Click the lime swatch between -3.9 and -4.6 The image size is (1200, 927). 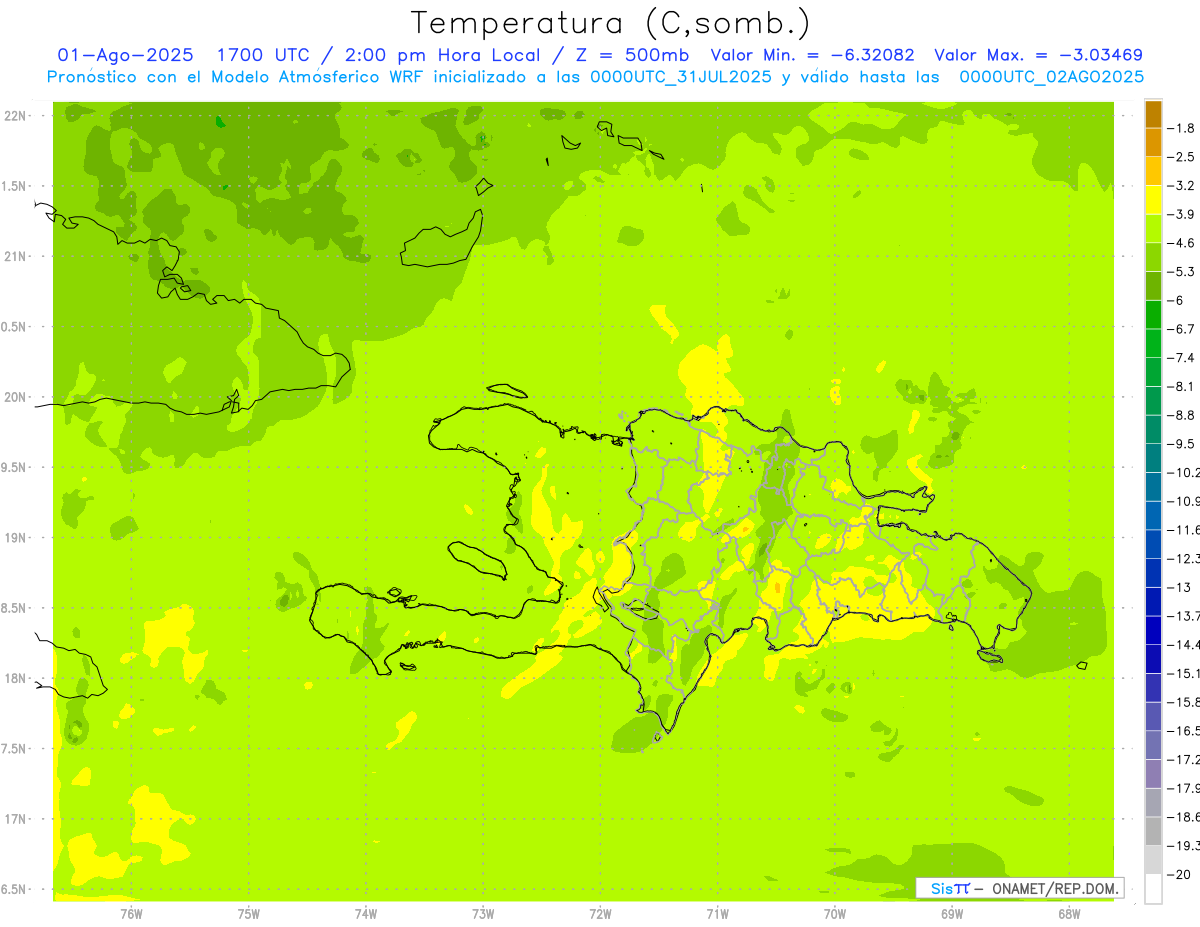tap(1153, 229)
